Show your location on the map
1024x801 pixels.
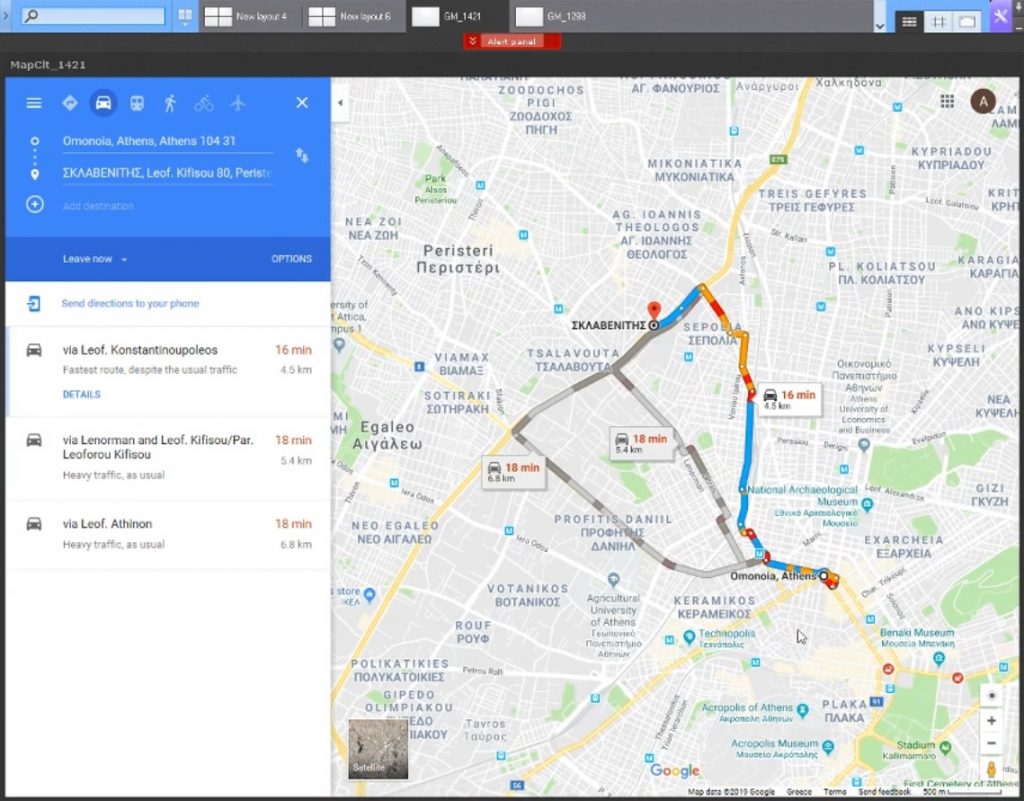click(x=991, y=696)
